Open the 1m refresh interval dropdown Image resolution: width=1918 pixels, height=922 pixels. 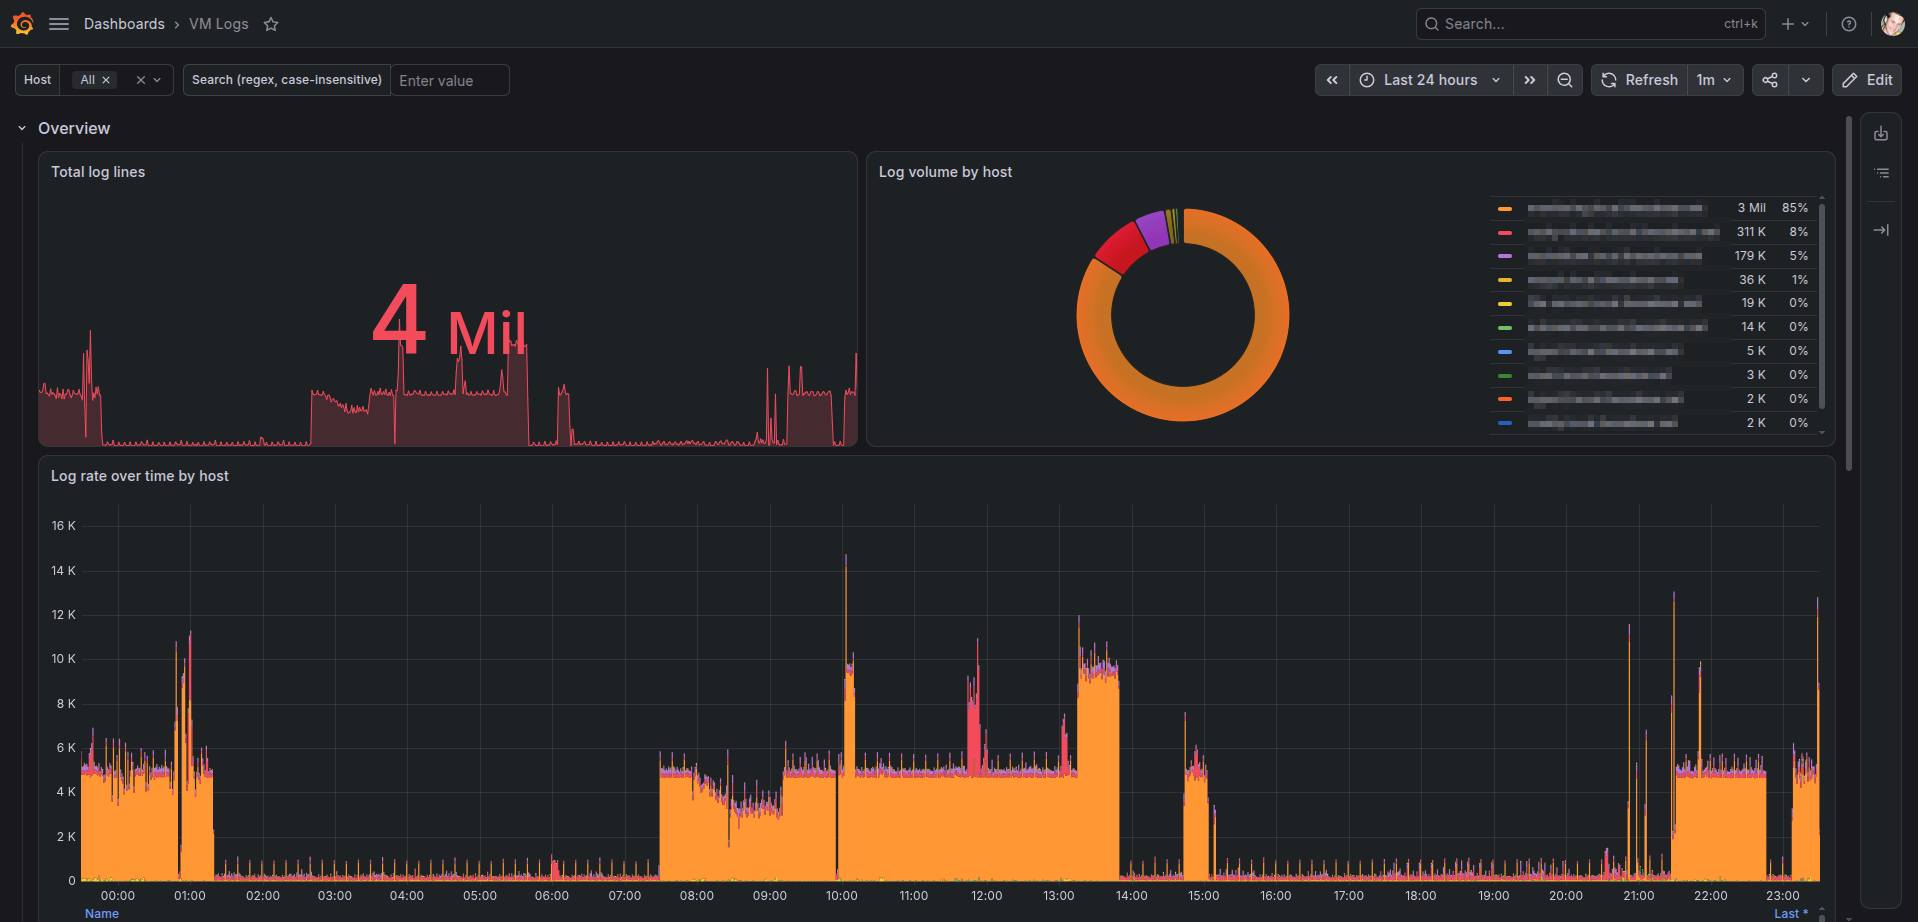coord(1715,80)
